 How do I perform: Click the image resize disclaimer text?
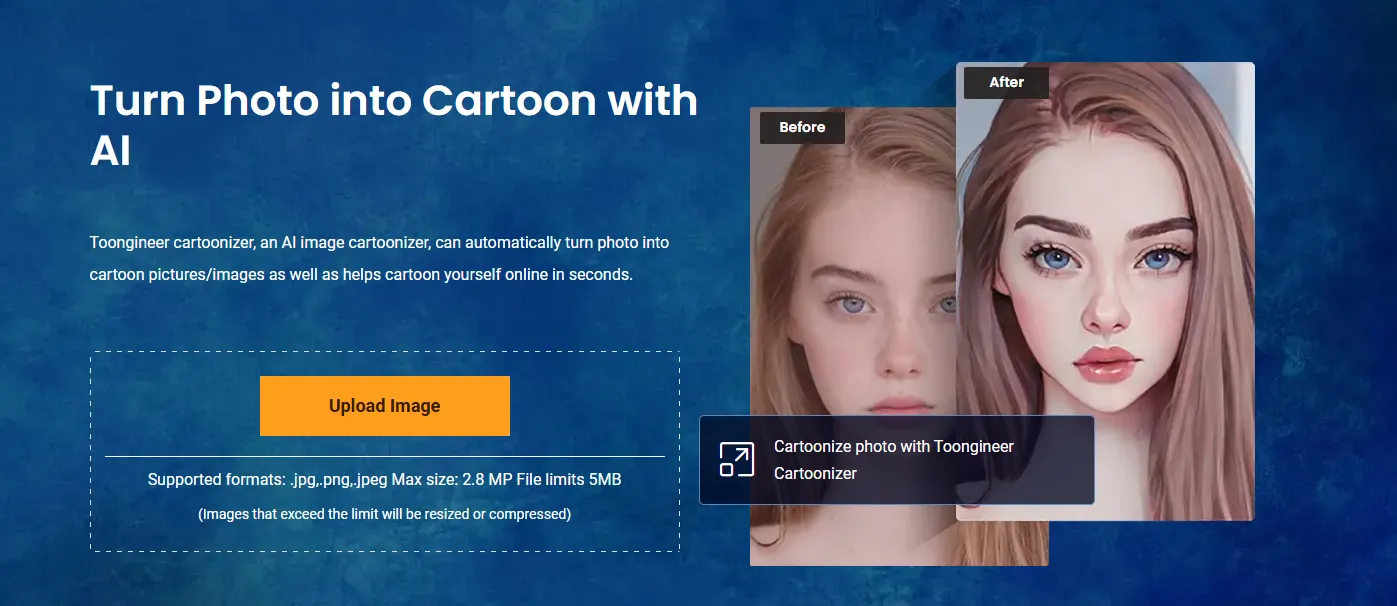pyautogui.click(x=384, y=514)
